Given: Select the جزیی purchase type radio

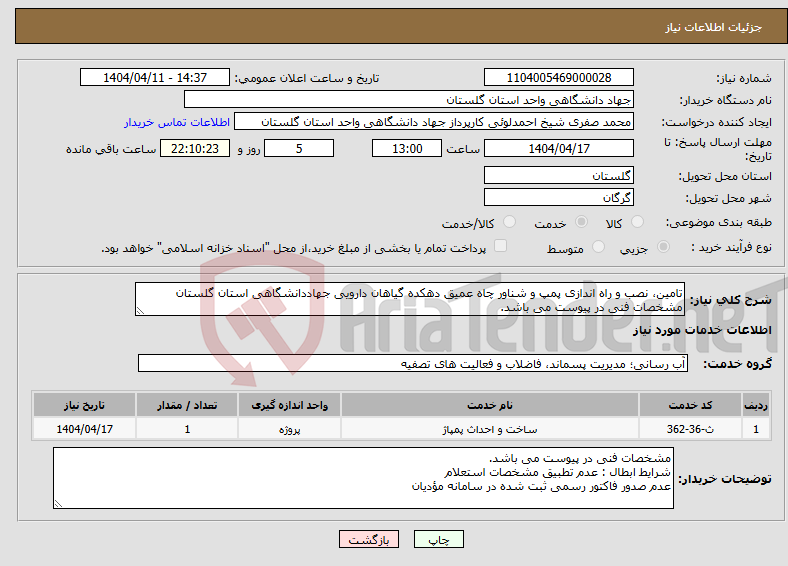Looking at the screenshot, I should [x=663, y=246].
